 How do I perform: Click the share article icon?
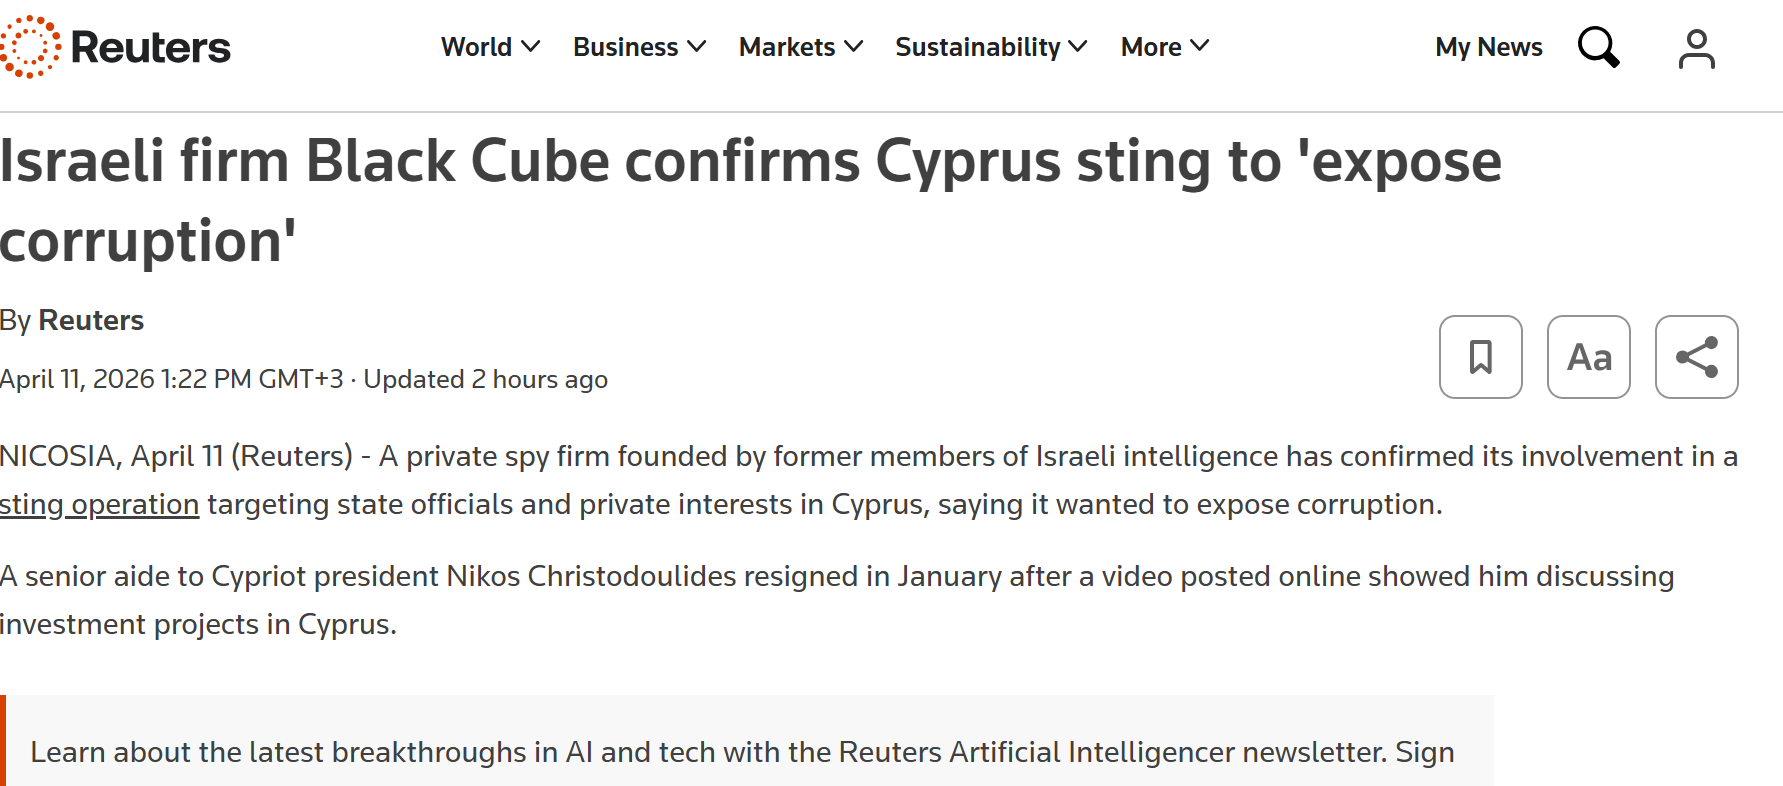point(1696,357)
